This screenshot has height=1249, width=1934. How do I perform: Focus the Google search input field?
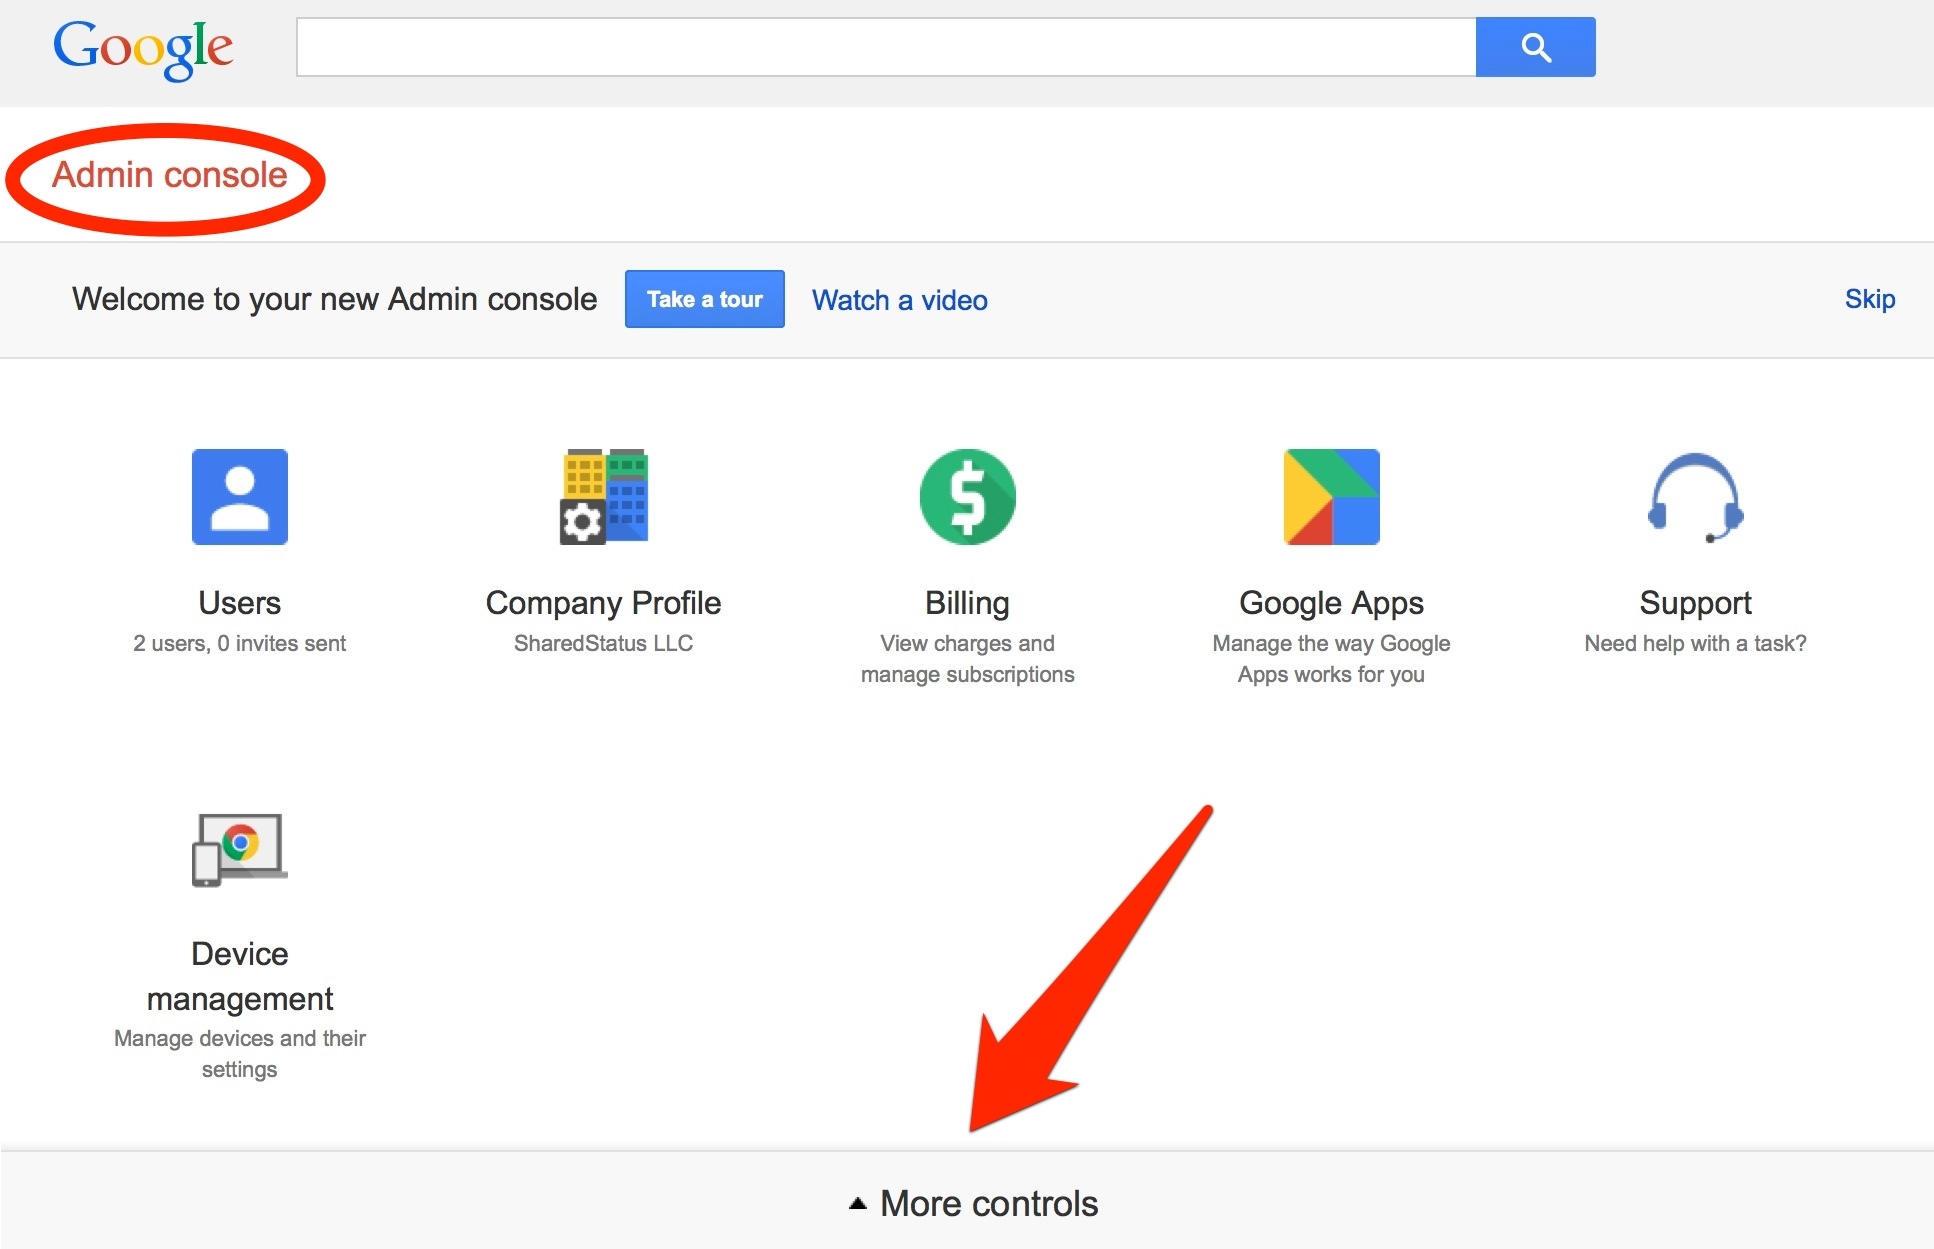886,47
